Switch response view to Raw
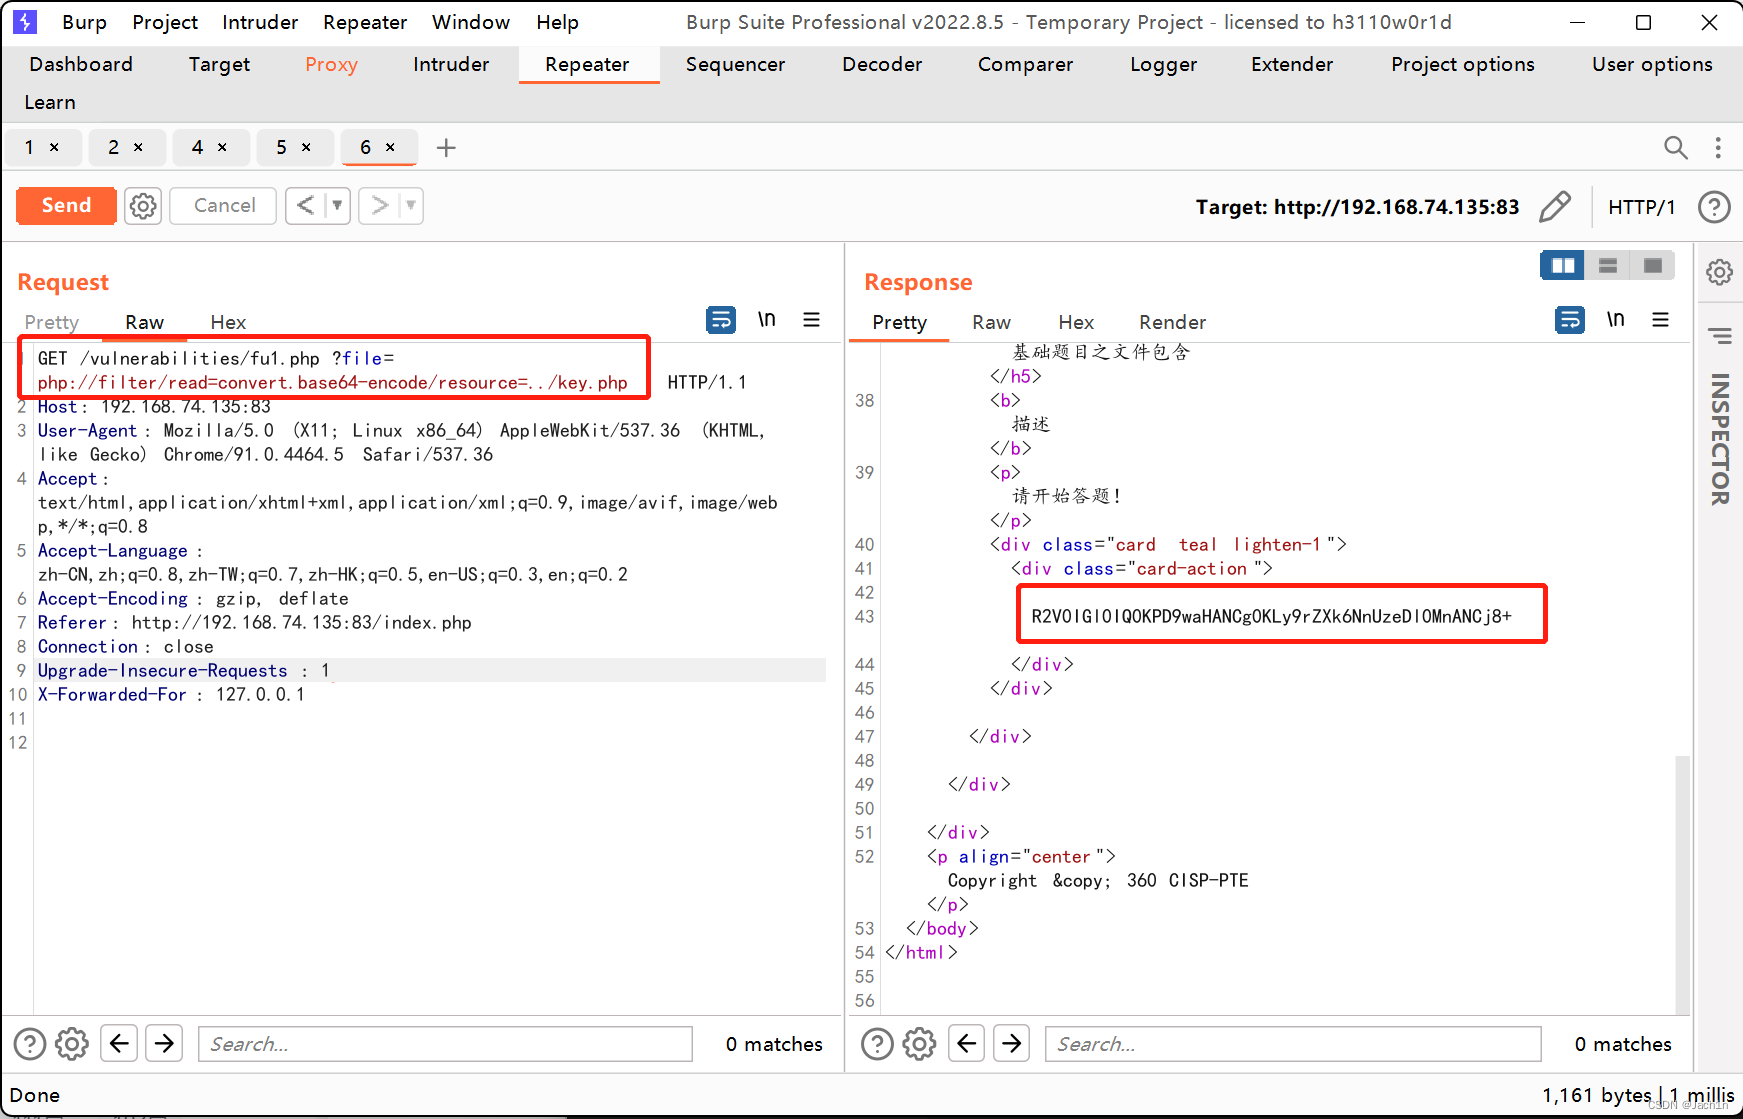Image resolution: width=1743 pixels, height=1119 pixels. [991, 322]
